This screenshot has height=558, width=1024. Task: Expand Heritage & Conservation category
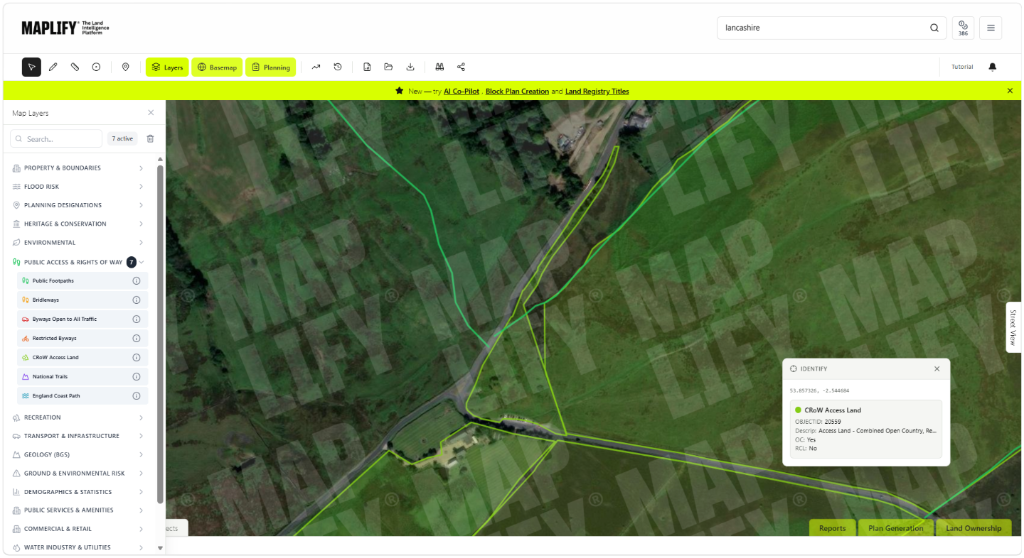click(78, 223)
